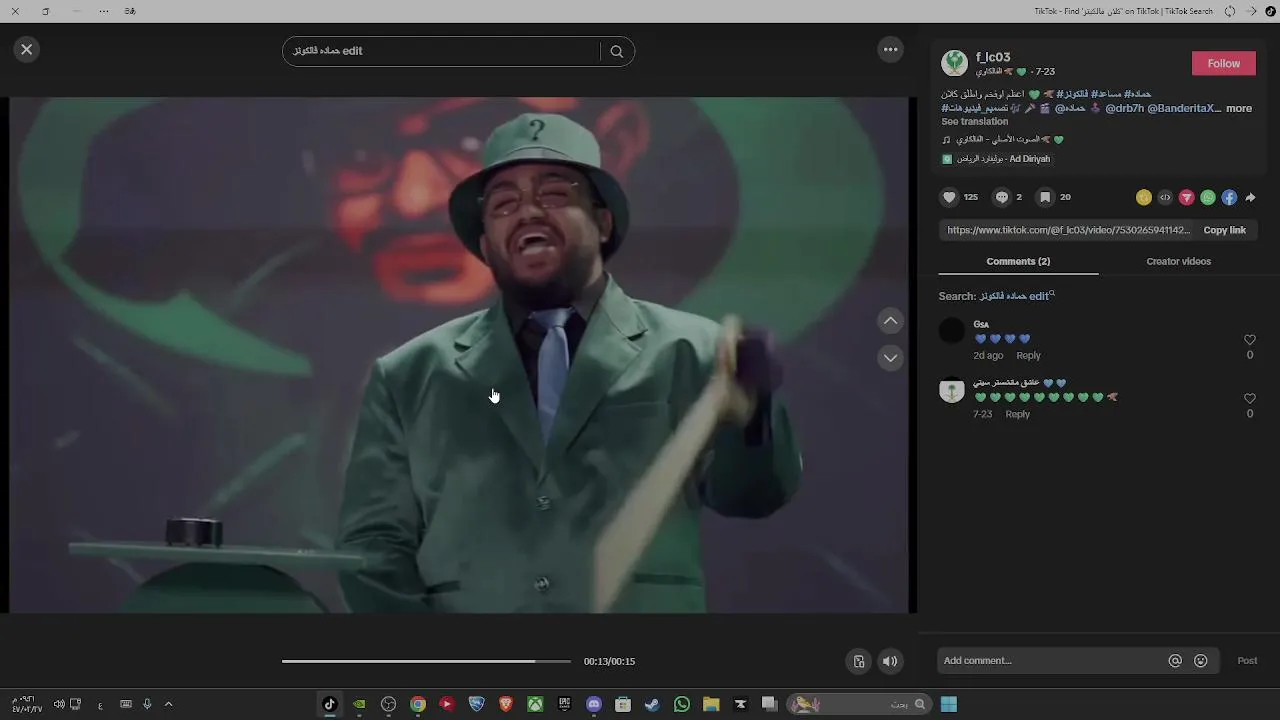The image size is (1280, 720).
Task: Open the original sound music link
Action: 1003,139
